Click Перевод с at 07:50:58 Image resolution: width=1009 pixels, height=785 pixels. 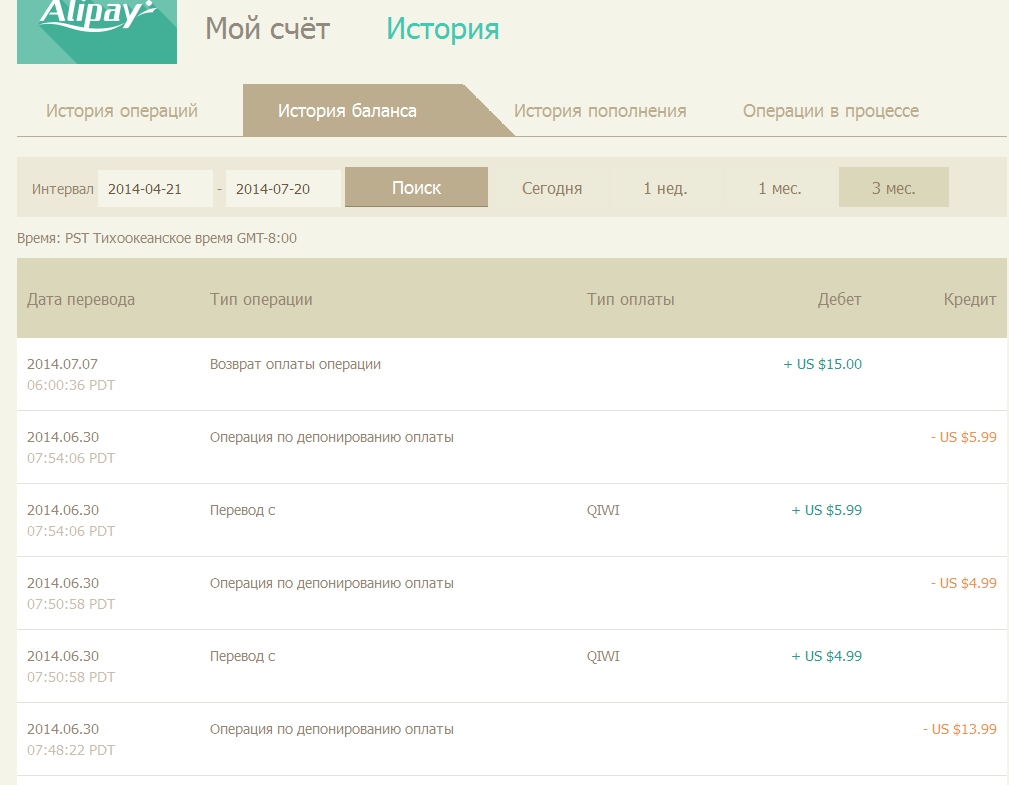(243, 656)
